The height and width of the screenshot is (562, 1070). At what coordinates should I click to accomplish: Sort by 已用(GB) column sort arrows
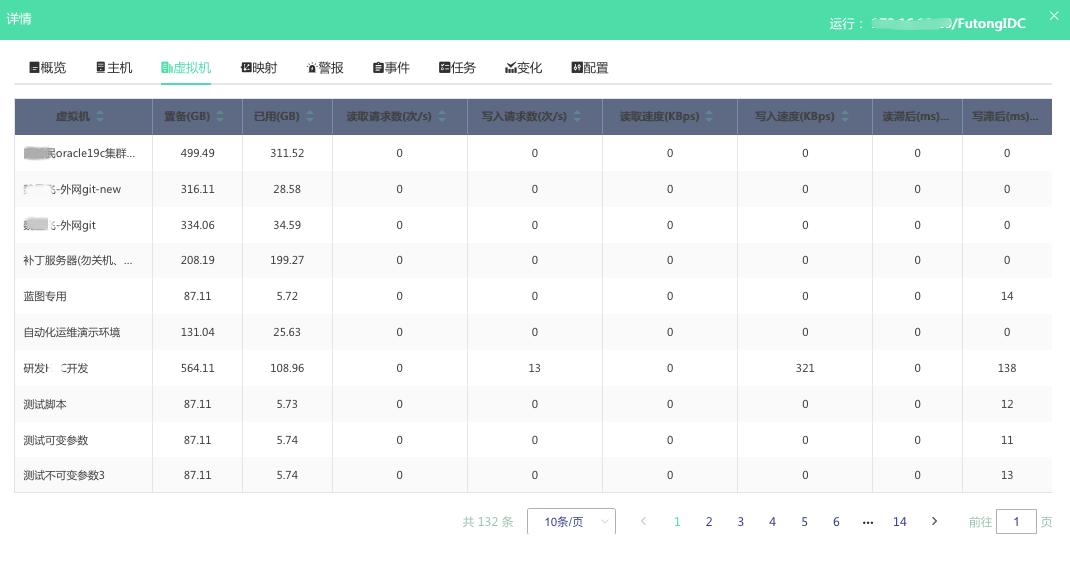310,117
